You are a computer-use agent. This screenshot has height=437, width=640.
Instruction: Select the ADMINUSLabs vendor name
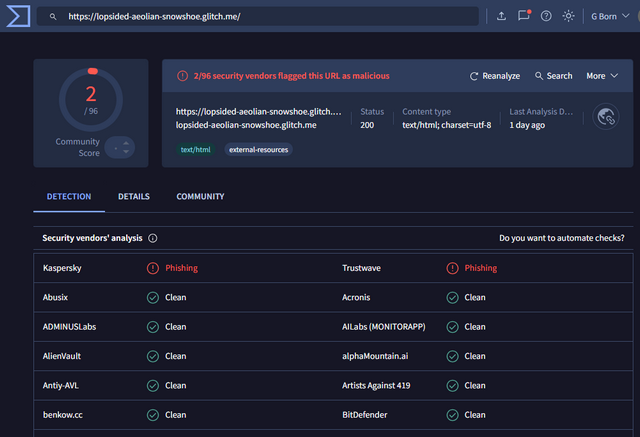click(69, 327)
